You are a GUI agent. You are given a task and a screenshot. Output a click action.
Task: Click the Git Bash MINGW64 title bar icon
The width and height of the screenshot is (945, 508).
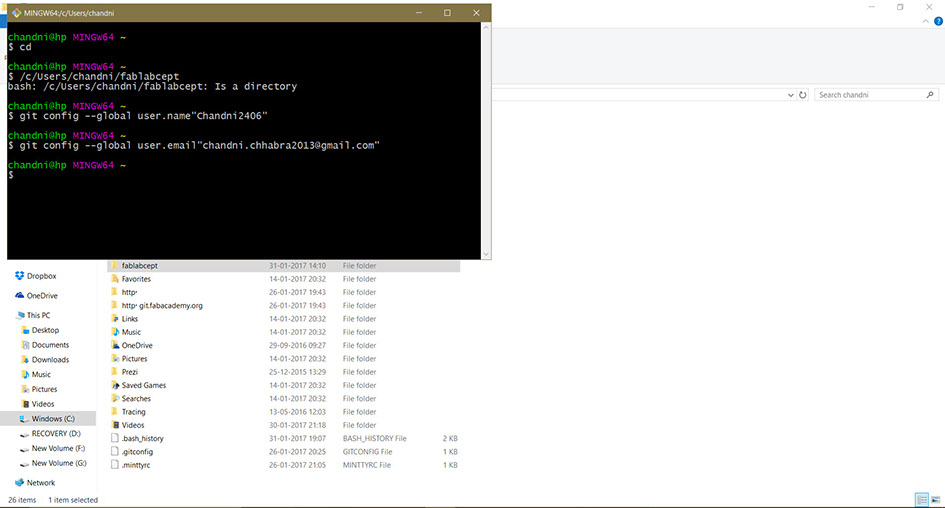tap(16, 13)
